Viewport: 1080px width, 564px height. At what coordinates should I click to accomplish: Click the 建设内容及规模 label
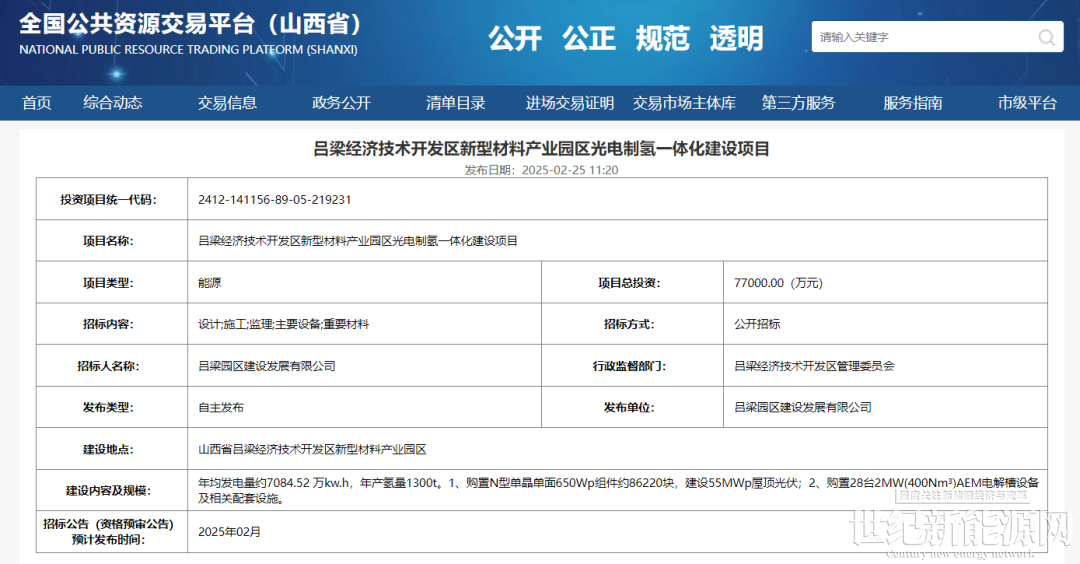point(108,491)
